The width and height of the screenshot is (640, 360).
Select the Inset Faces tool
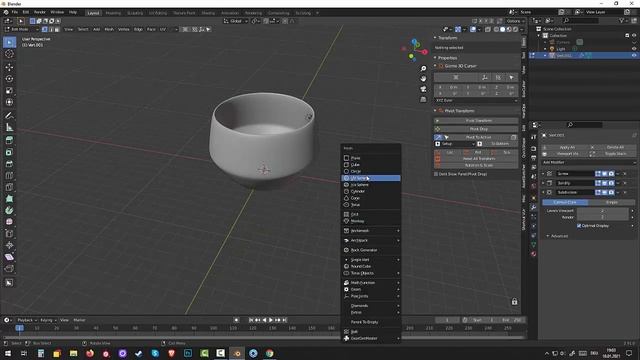coord(9,152)
